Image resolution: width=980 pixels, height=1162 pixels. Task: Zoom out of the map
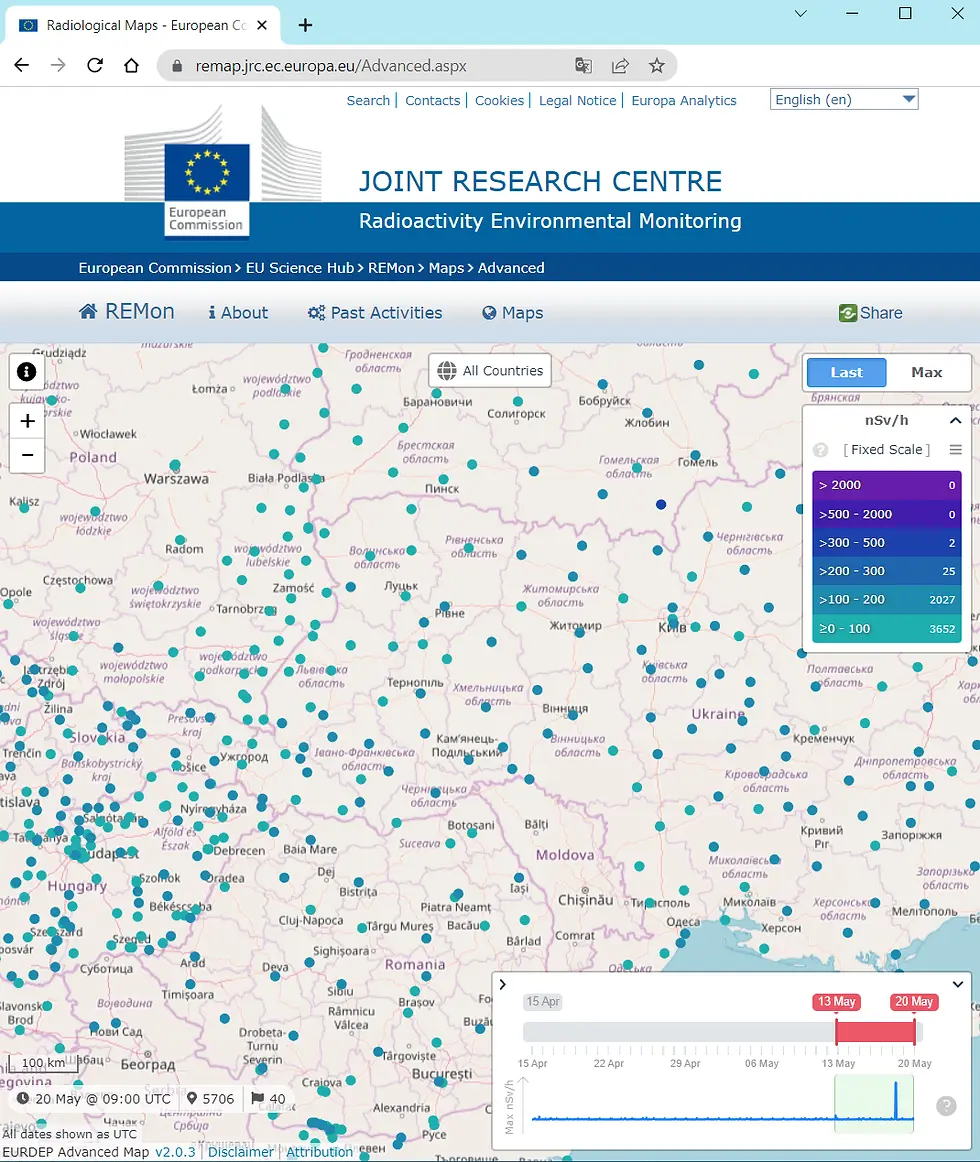click(x=27, y=455)
